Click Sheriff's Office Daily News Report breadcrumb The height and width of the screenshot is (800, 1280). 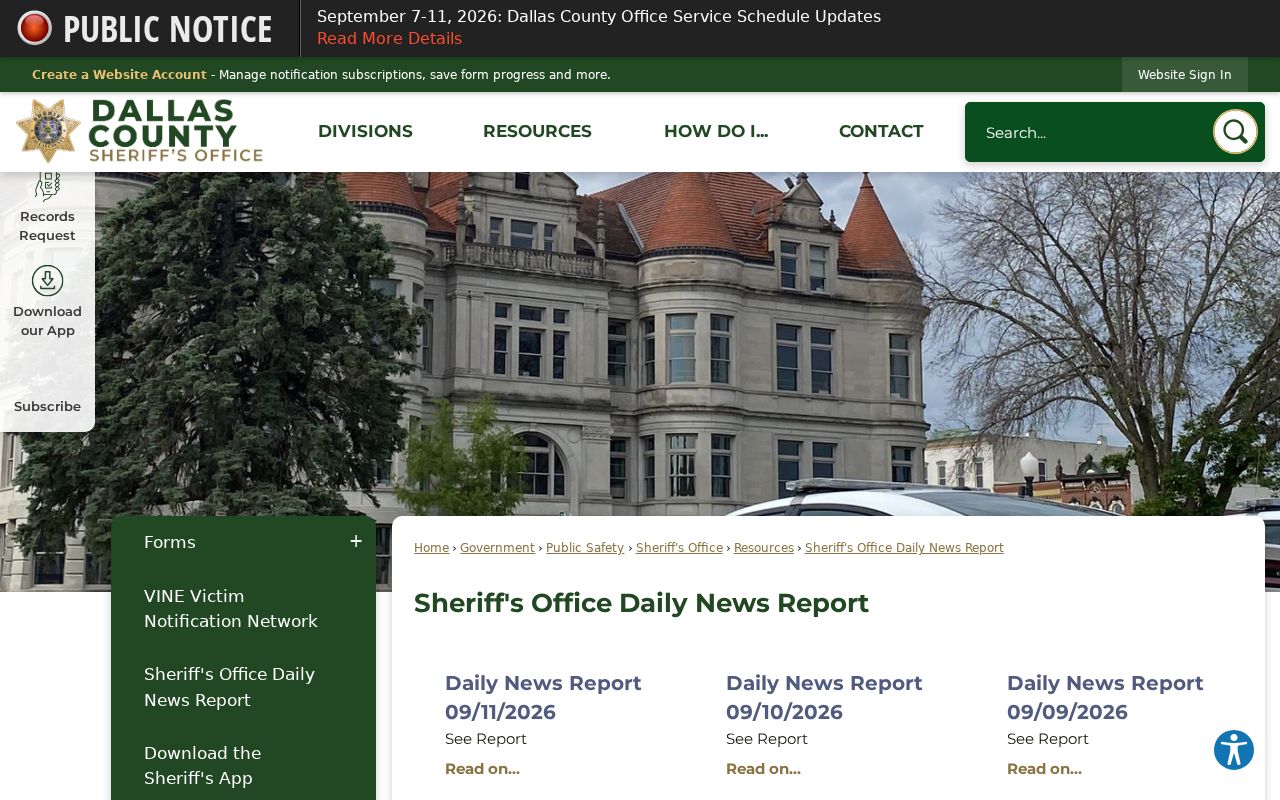(904, 548)
